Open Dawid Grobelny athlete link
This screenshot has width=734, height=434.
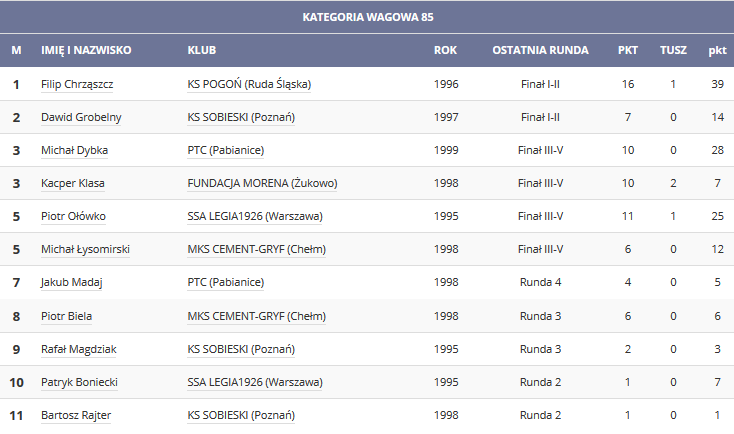pyautogui.click(x=81, y=117)
